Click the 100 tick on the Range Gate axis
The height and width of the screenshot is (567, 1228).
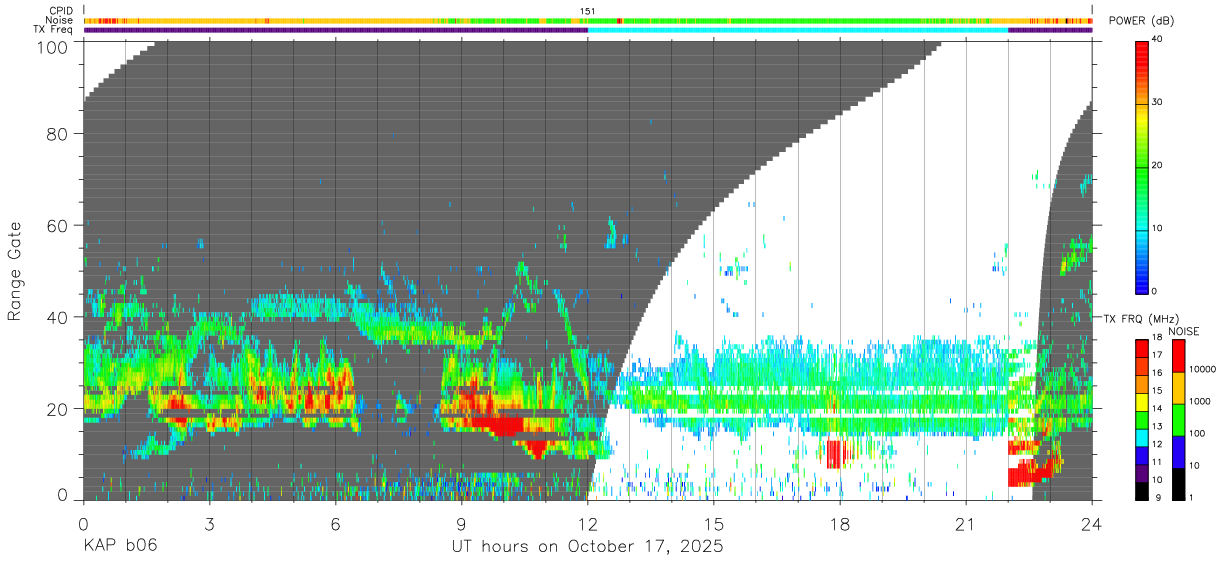(52, 46)
